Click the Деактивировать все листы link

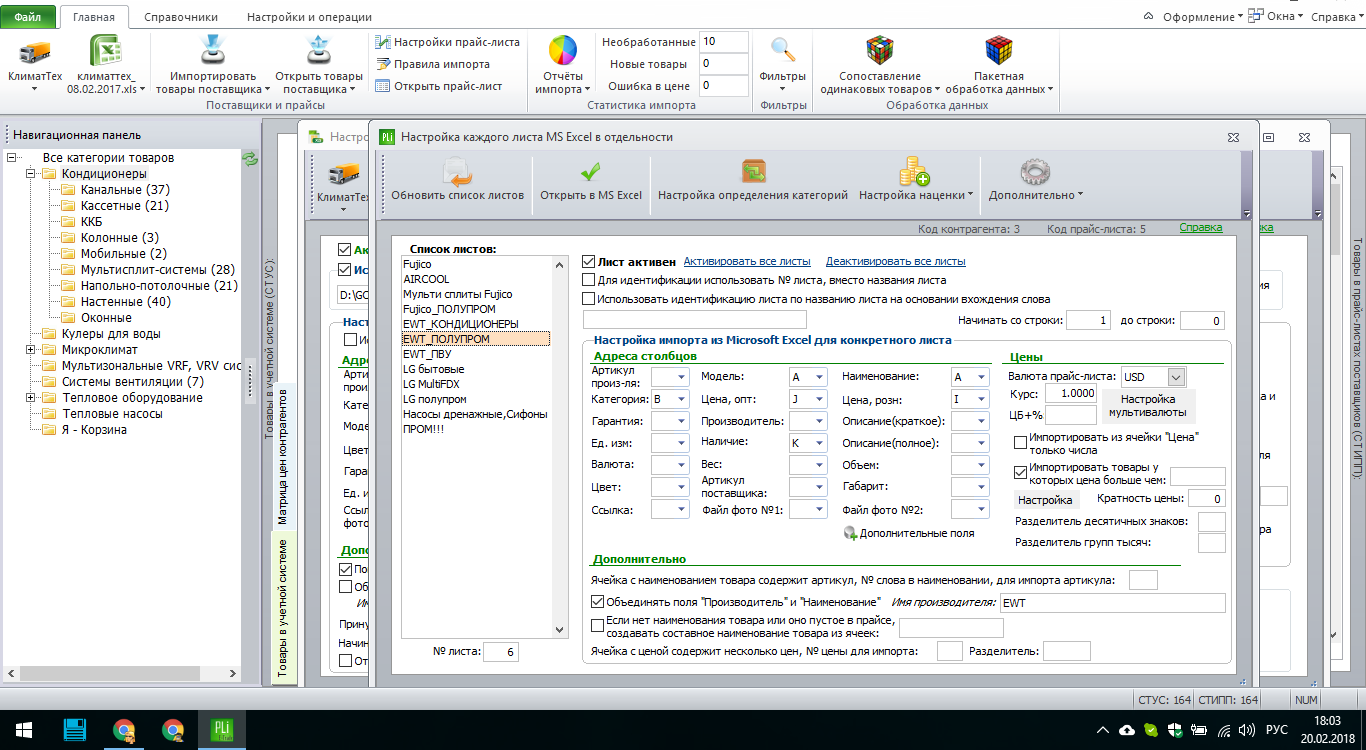tap(896, 262)
